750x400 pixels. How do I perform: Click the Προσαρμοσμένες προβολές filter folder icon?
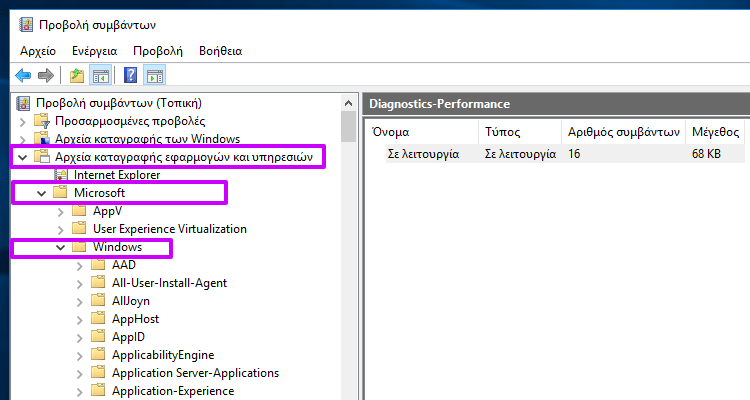tap(42, 121)
